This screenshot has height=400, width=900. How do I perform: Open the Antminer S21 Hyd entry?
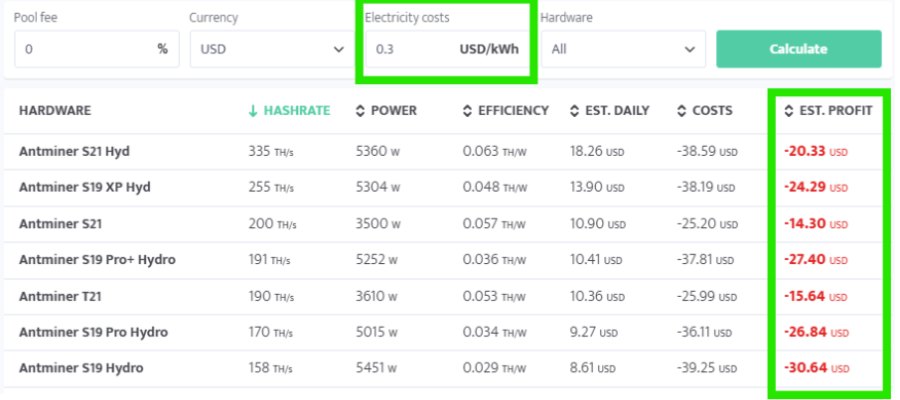[x=74, y=152]
